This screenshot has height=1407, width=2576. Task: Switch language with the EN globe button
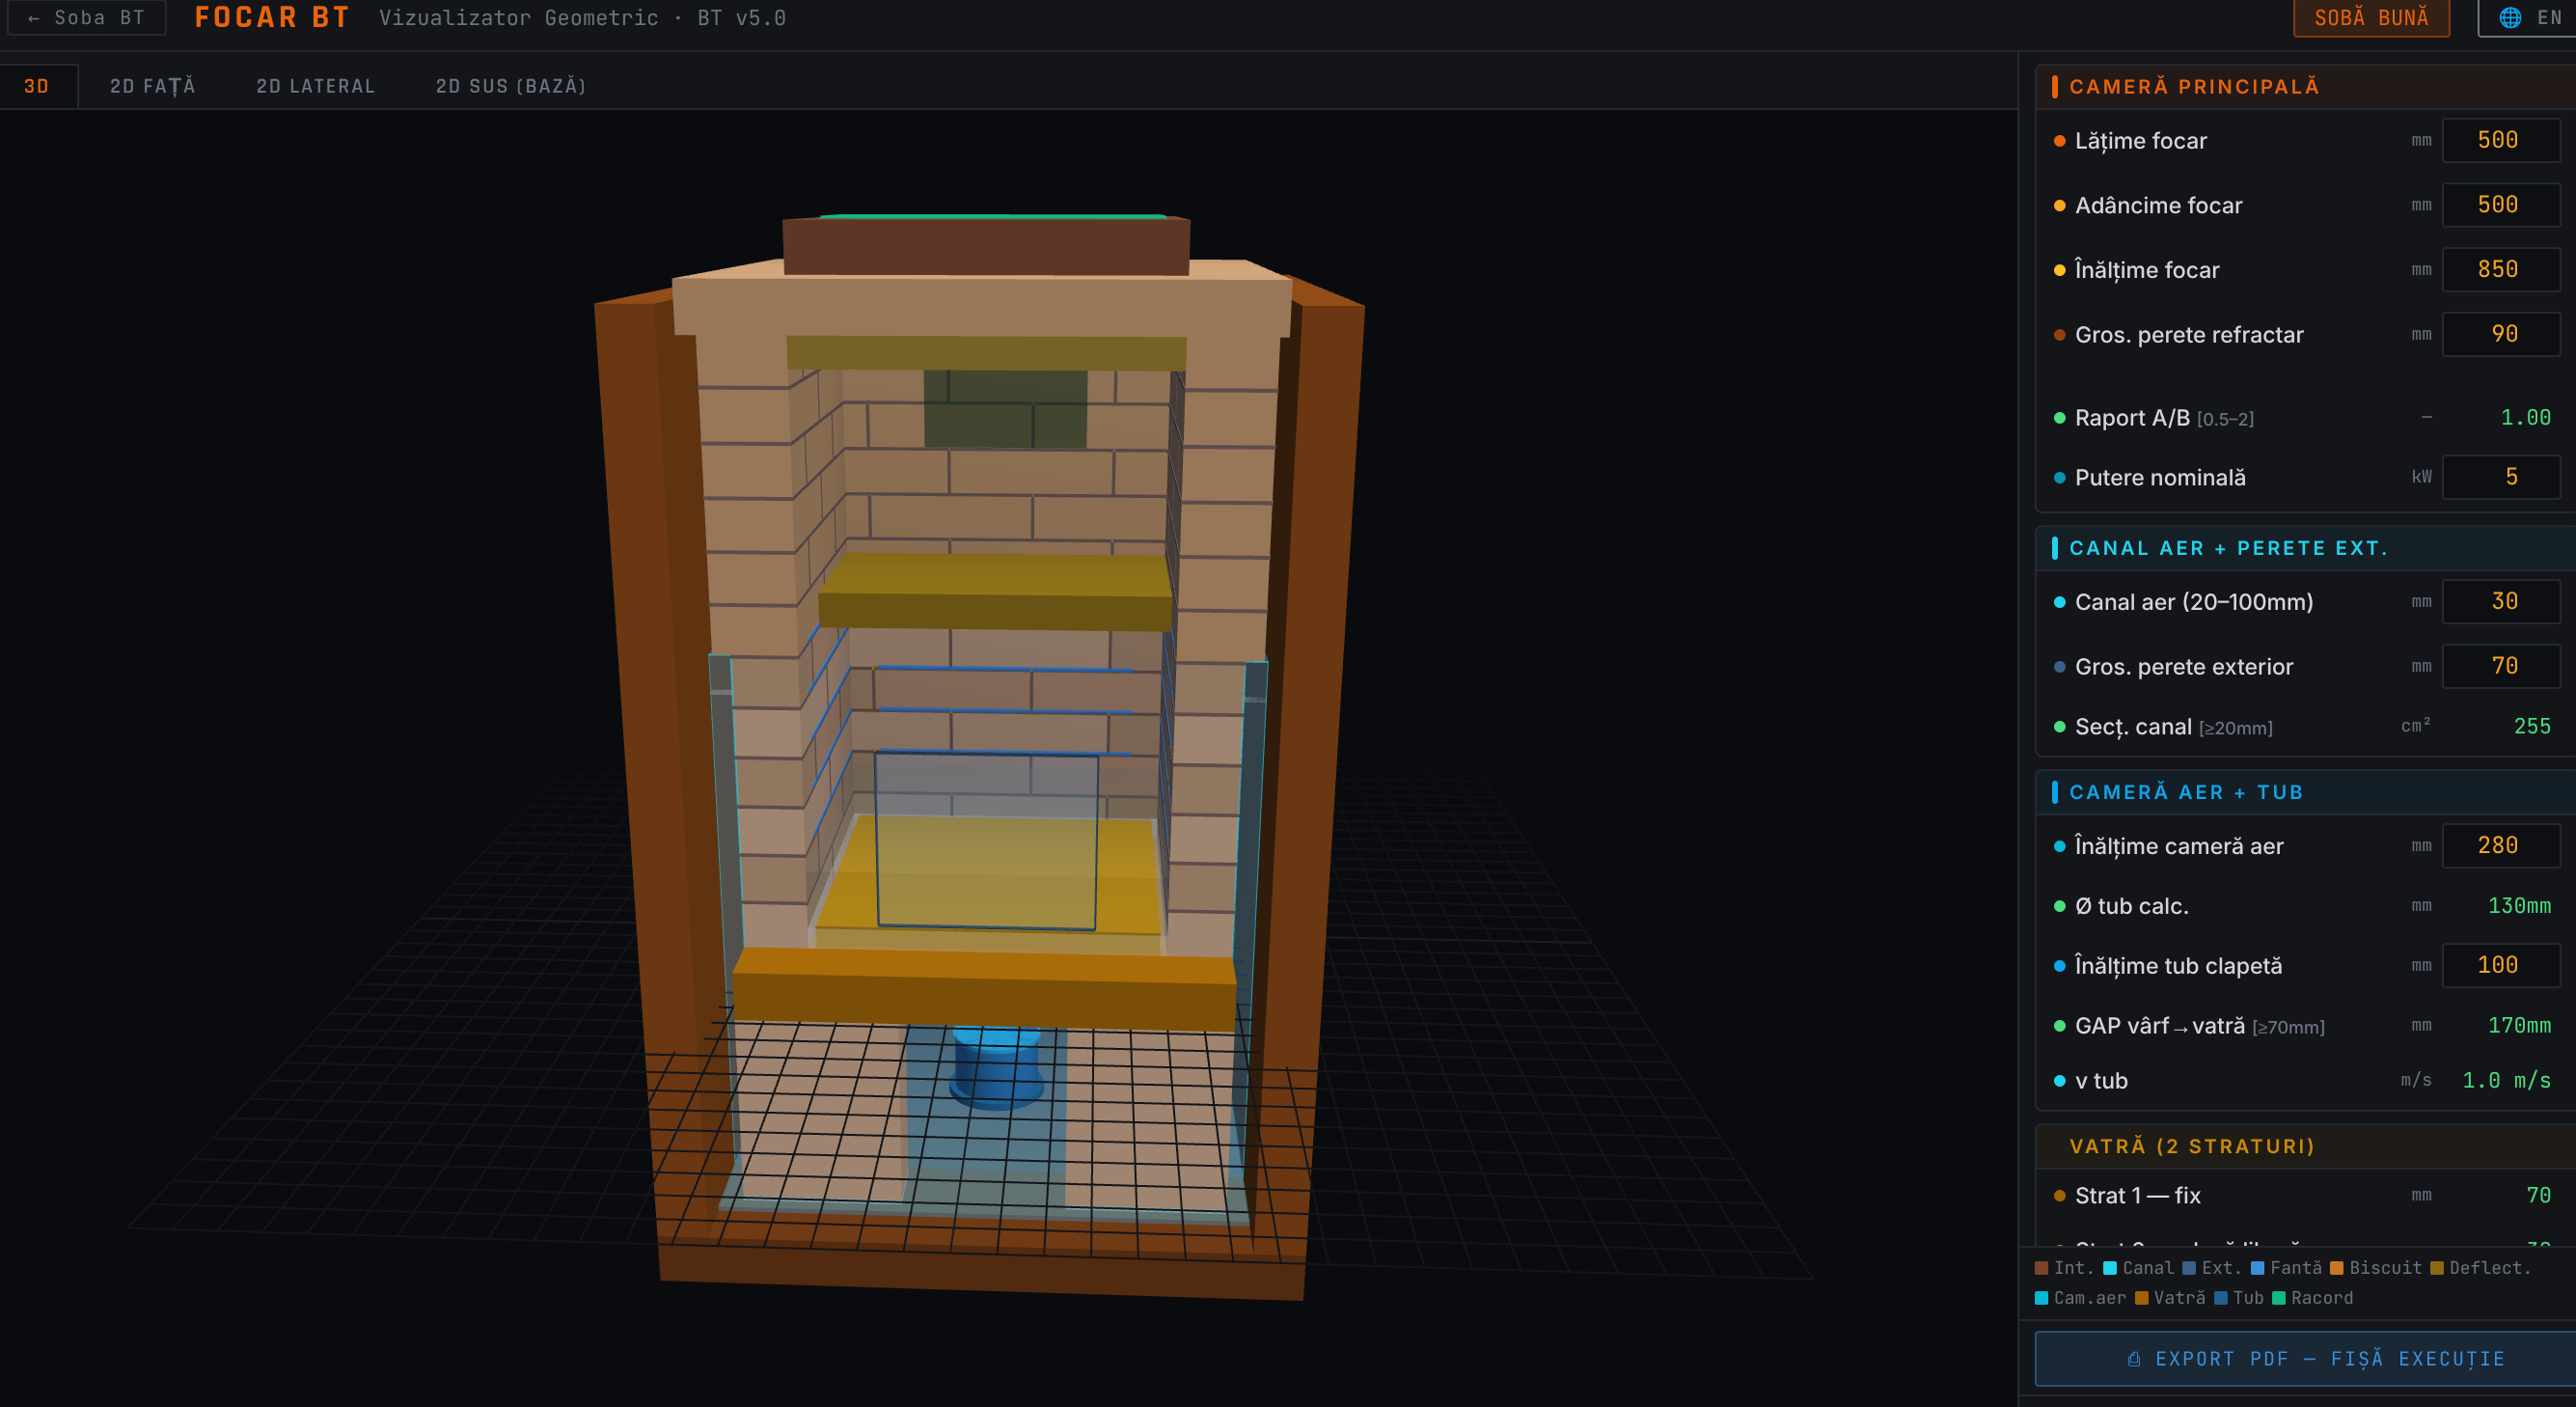(2530, 18)
